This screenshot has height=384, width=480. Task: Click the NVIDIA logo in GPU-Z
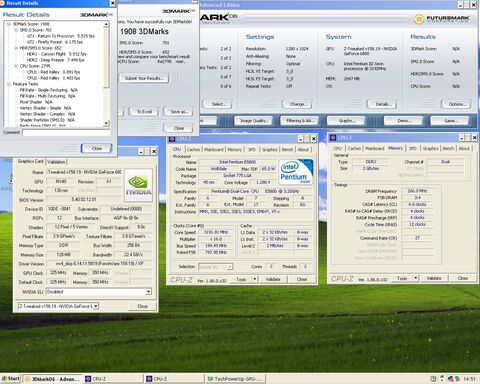[x=138, y=185]
